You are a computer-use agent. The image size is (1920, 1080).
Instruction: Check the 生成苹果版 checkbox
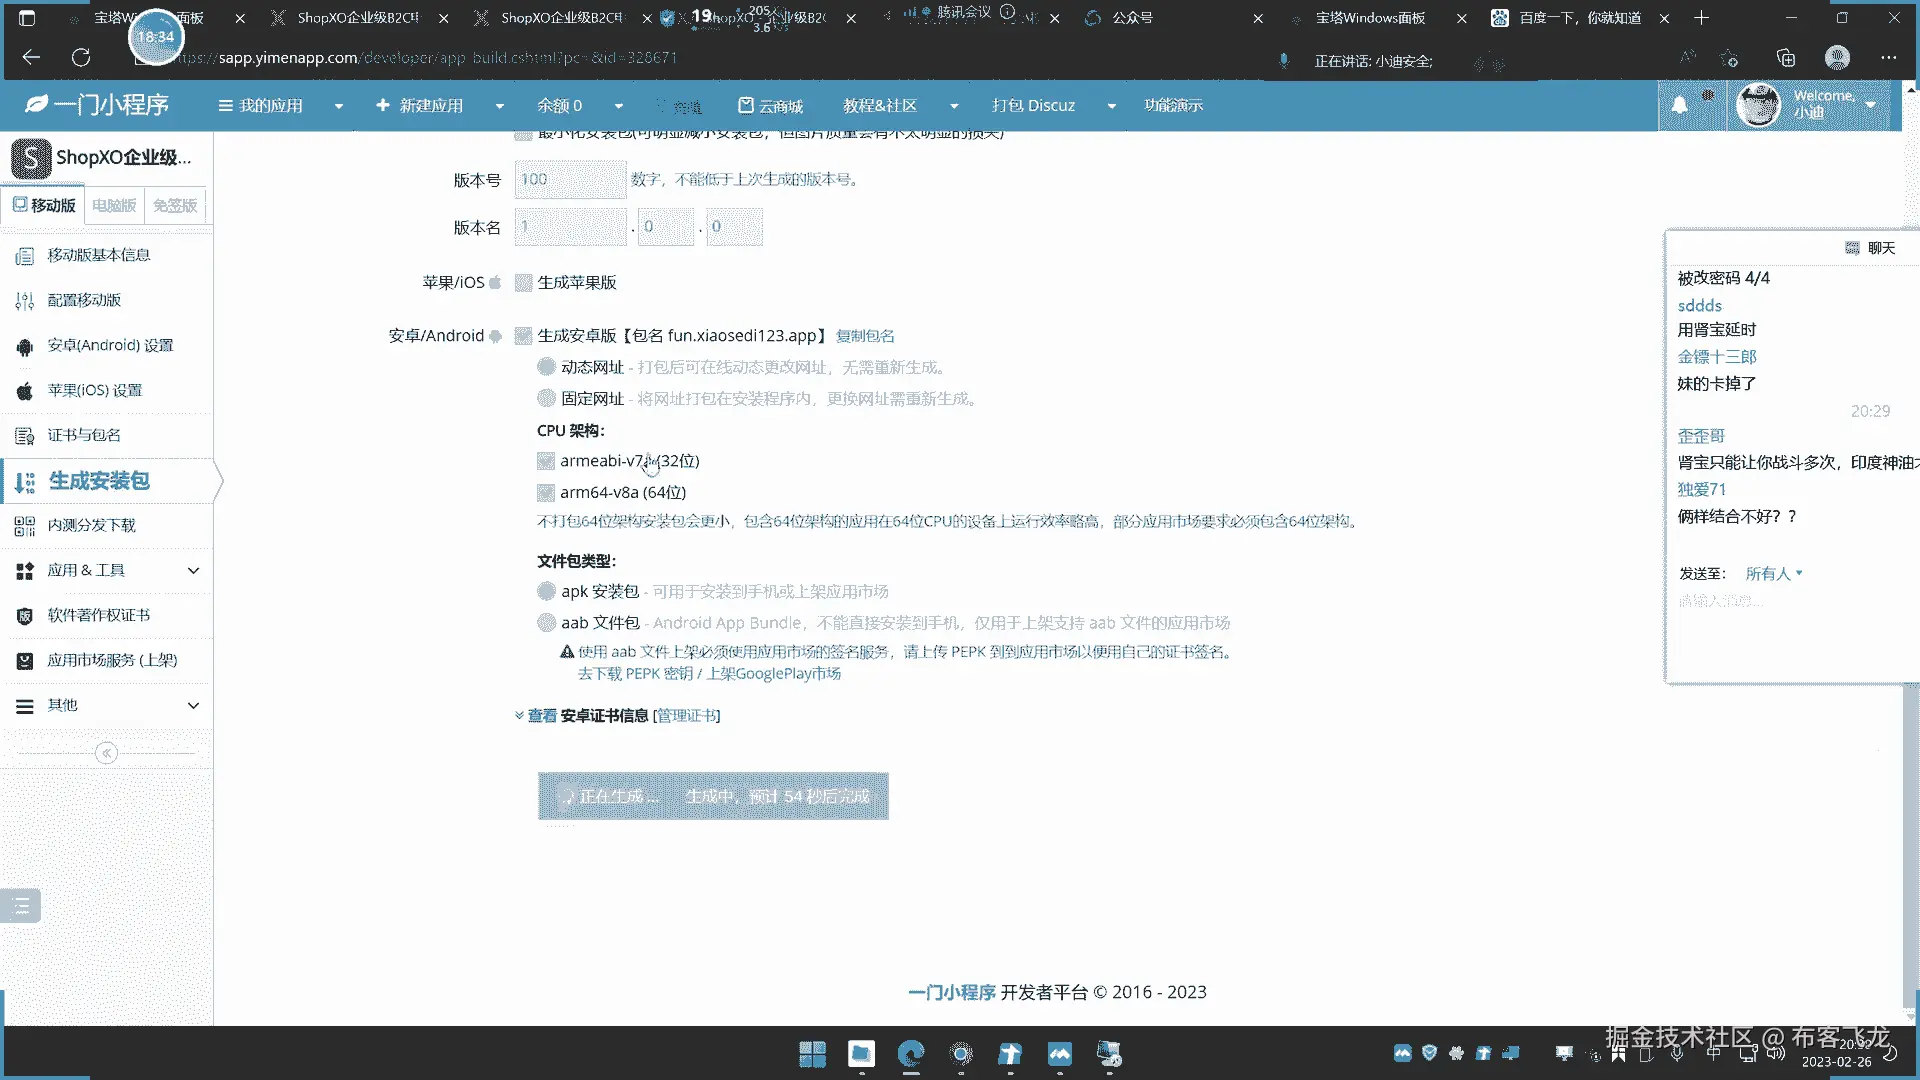[x=523, y=283]
